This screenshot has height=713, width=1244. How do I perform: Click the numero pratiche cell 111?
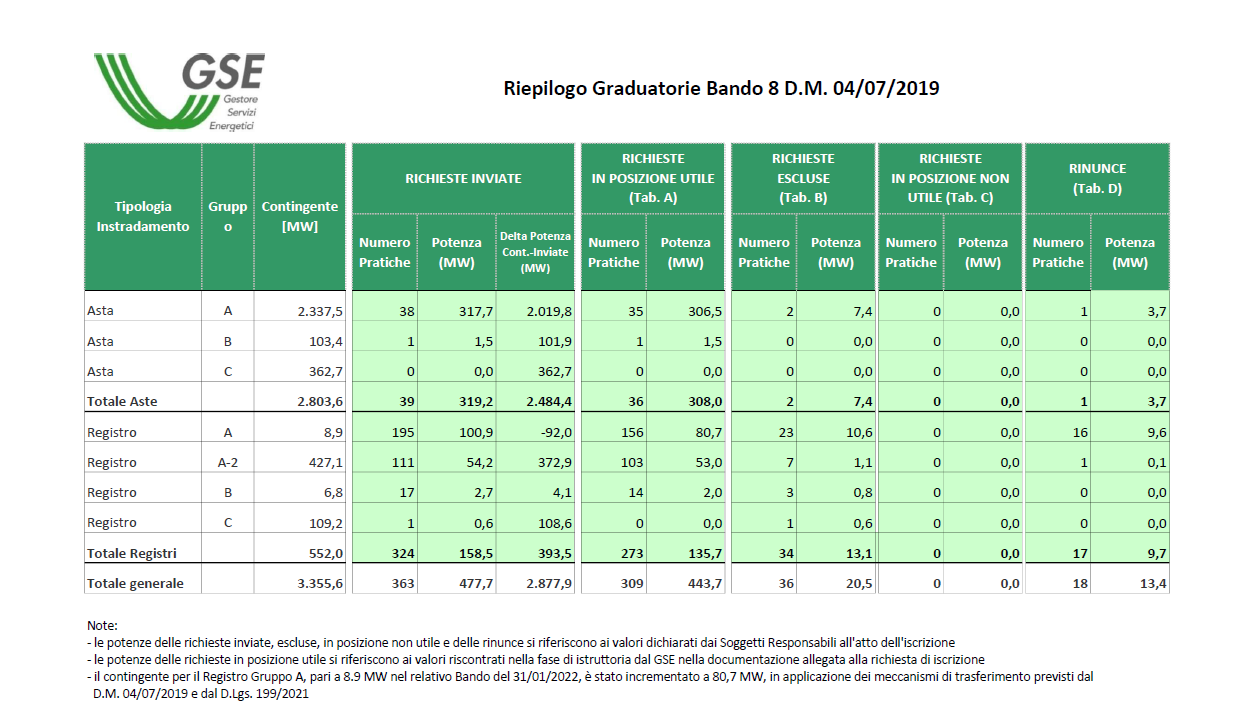tap(403, 462)
